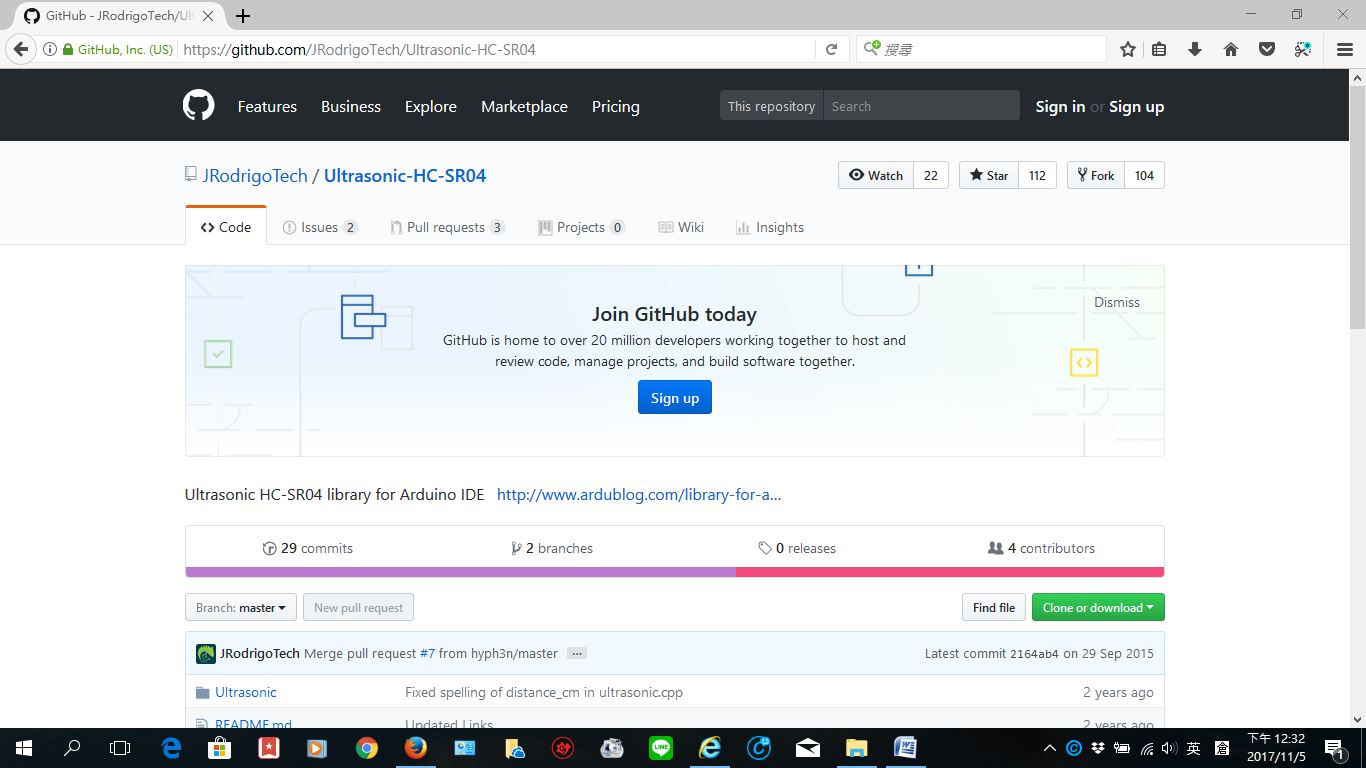
Task: Click Sign in link in header
Action: click(x=1060, y=106)
